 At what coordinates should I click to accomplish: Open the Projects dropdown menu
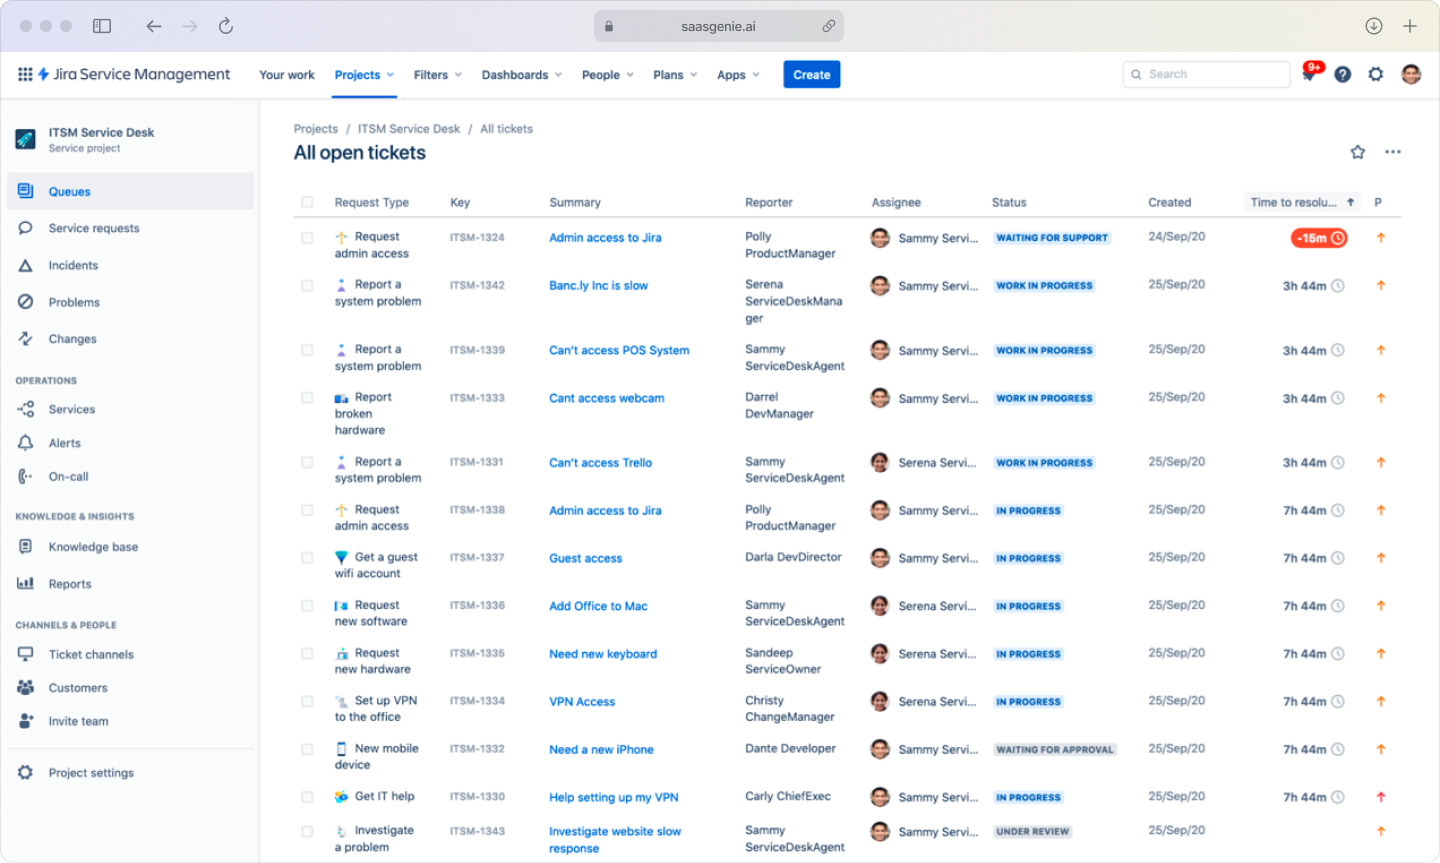click(x=363, y=74)
